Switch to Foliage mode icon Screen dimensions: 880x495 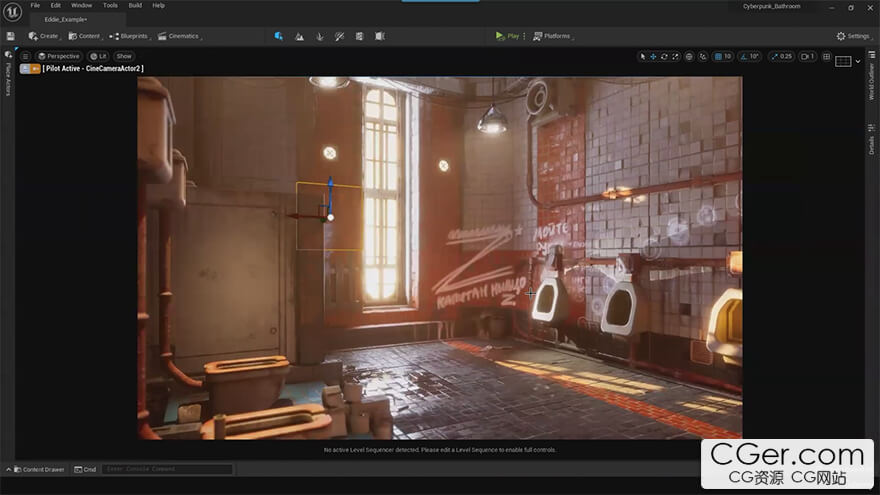319,36
